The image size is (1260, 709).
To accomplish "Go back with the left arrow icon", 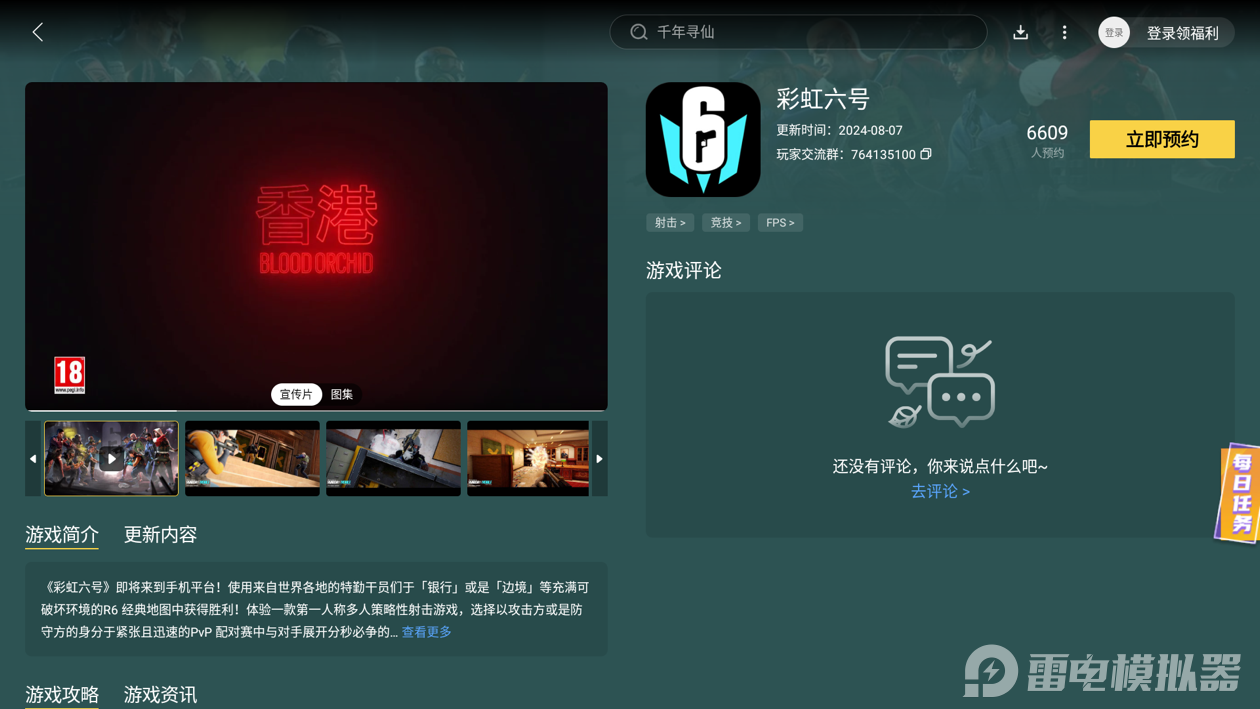I will [x=38, y=32].
